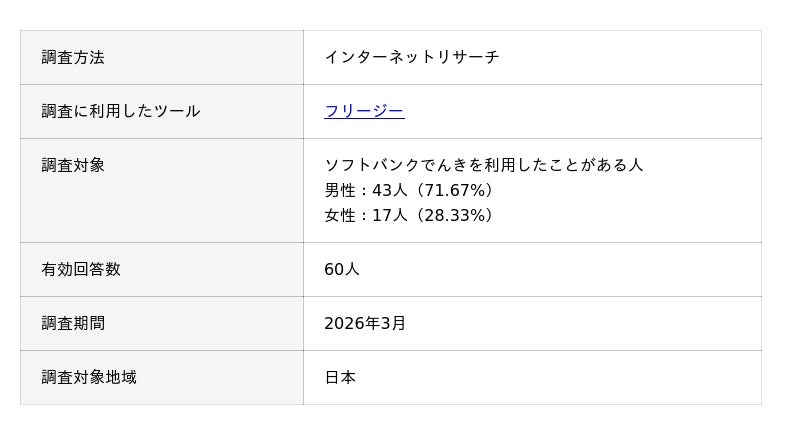Click the 調査に利用したツール label
800x435 pixels.
121,111
